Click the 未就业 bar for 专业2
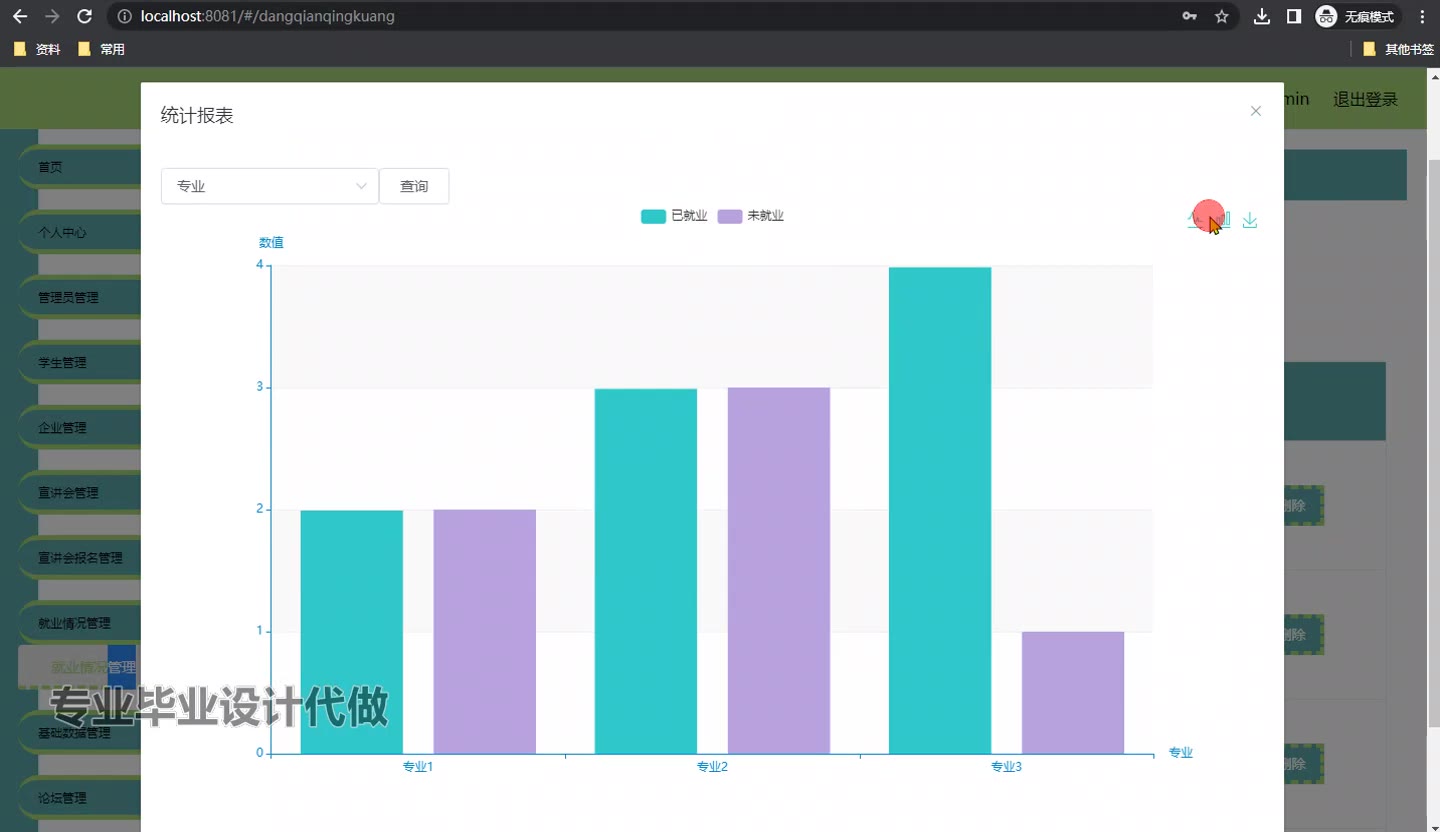Image resolution: width=1440 pixels, height=832 pixels. point(779,571)
